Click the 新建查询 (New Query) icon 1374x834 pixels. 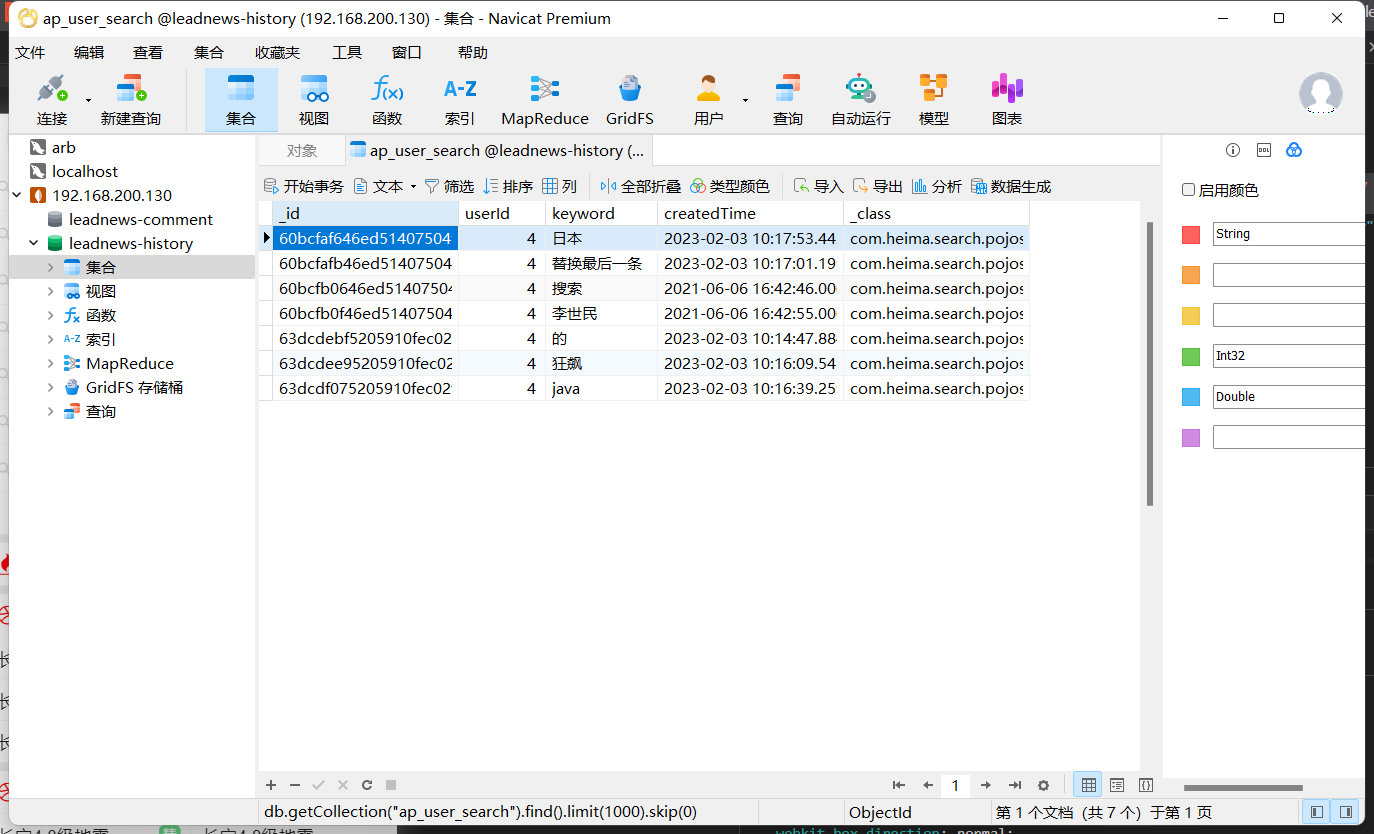130,99
